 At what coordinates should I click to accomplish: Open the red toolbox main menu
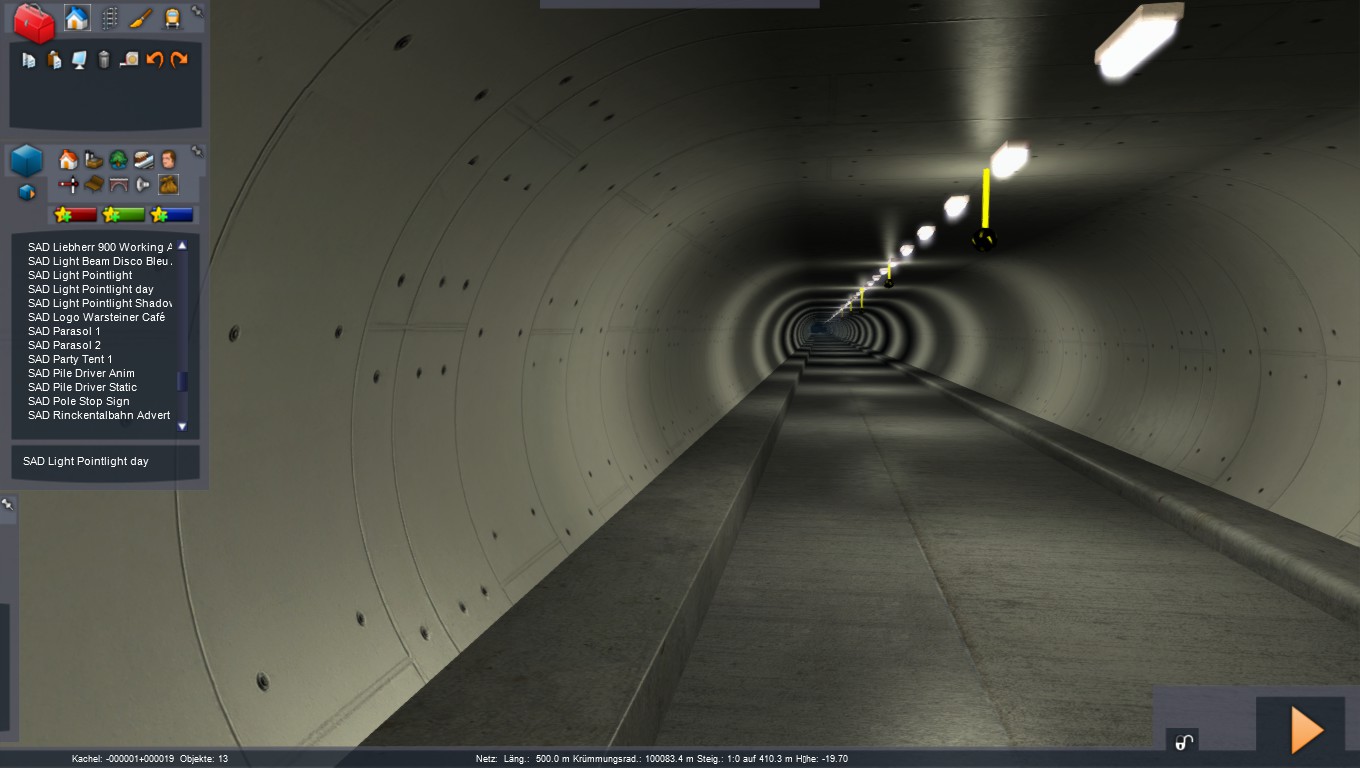[x=34, y=23]
